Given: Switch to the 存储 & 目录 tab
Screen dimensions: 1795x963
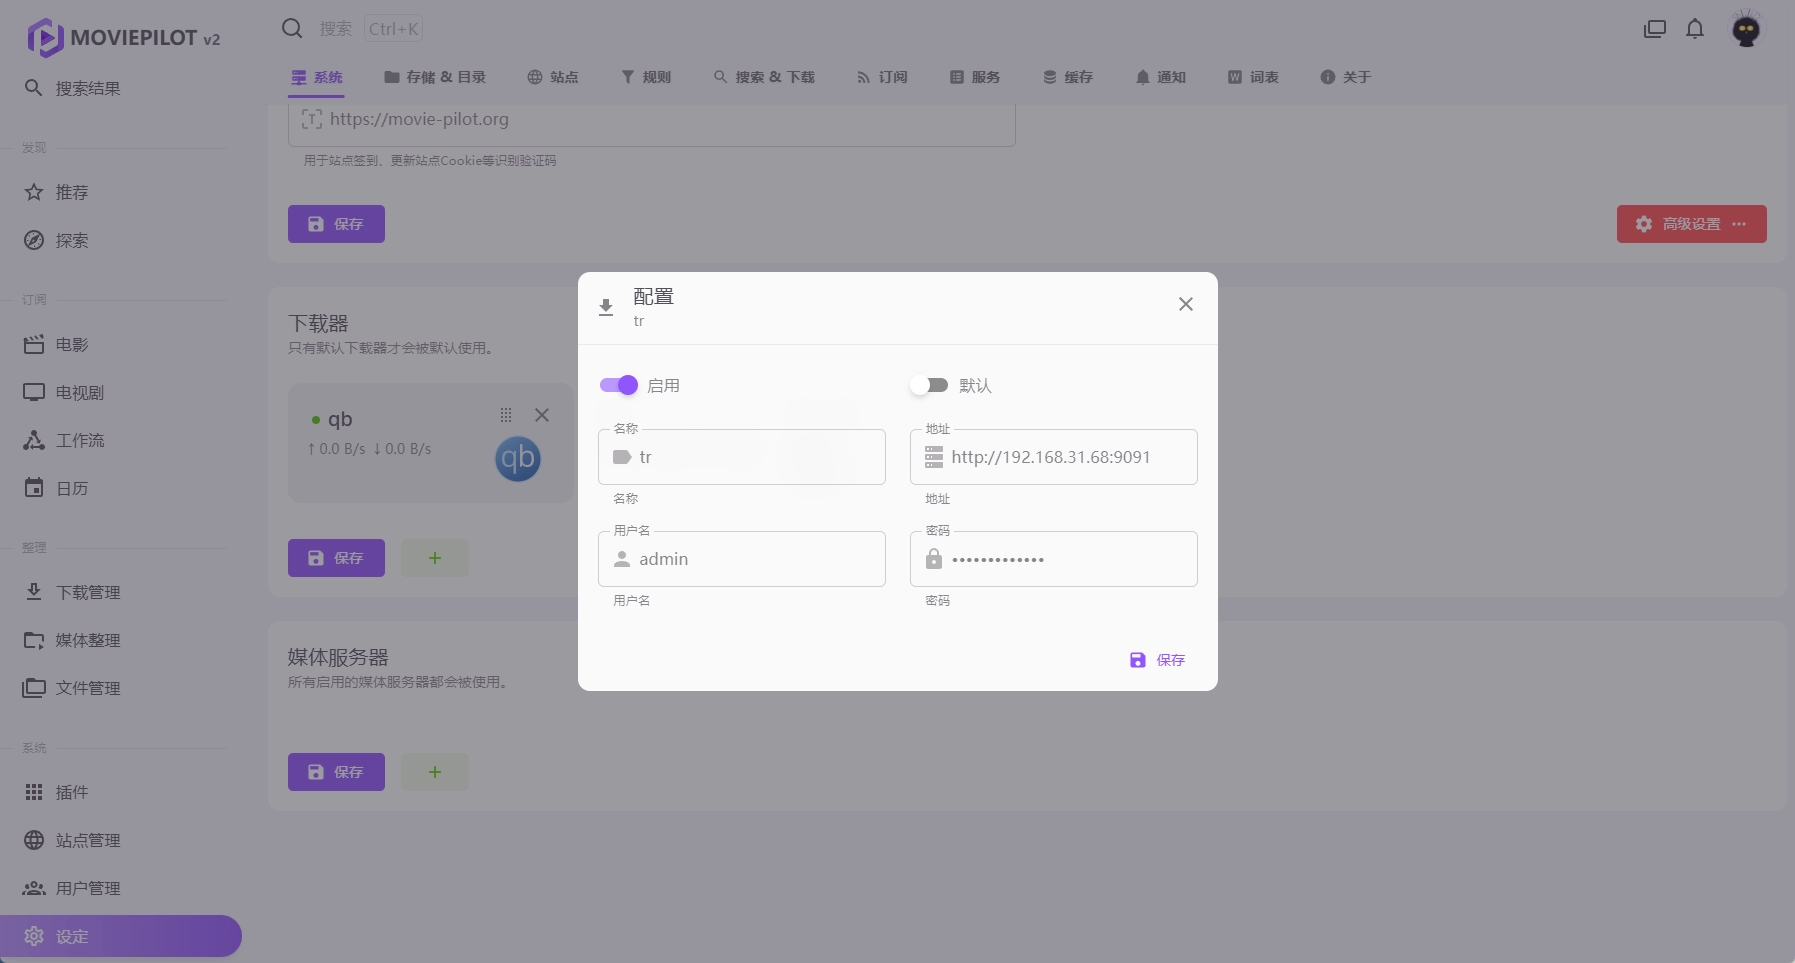Looking at the screenshot, I should pyautogui.click(x=435, y=77).
